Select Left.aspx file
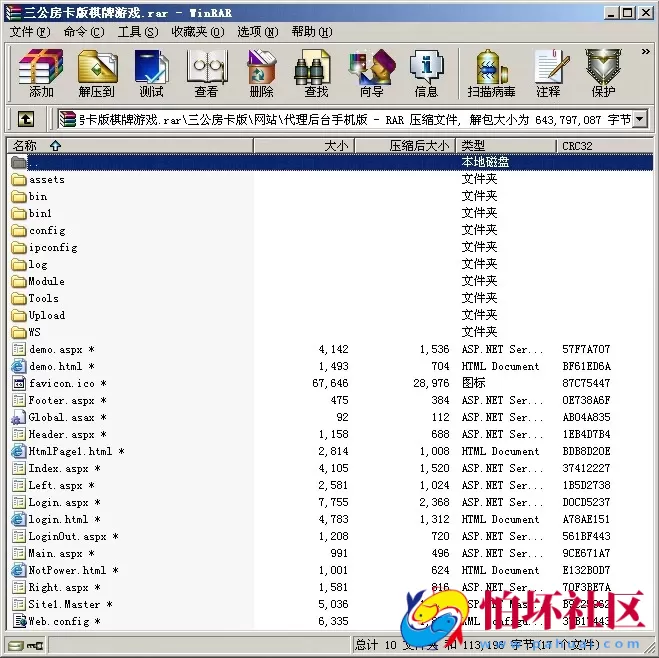659x658 pixels. (x=53, y=485)
